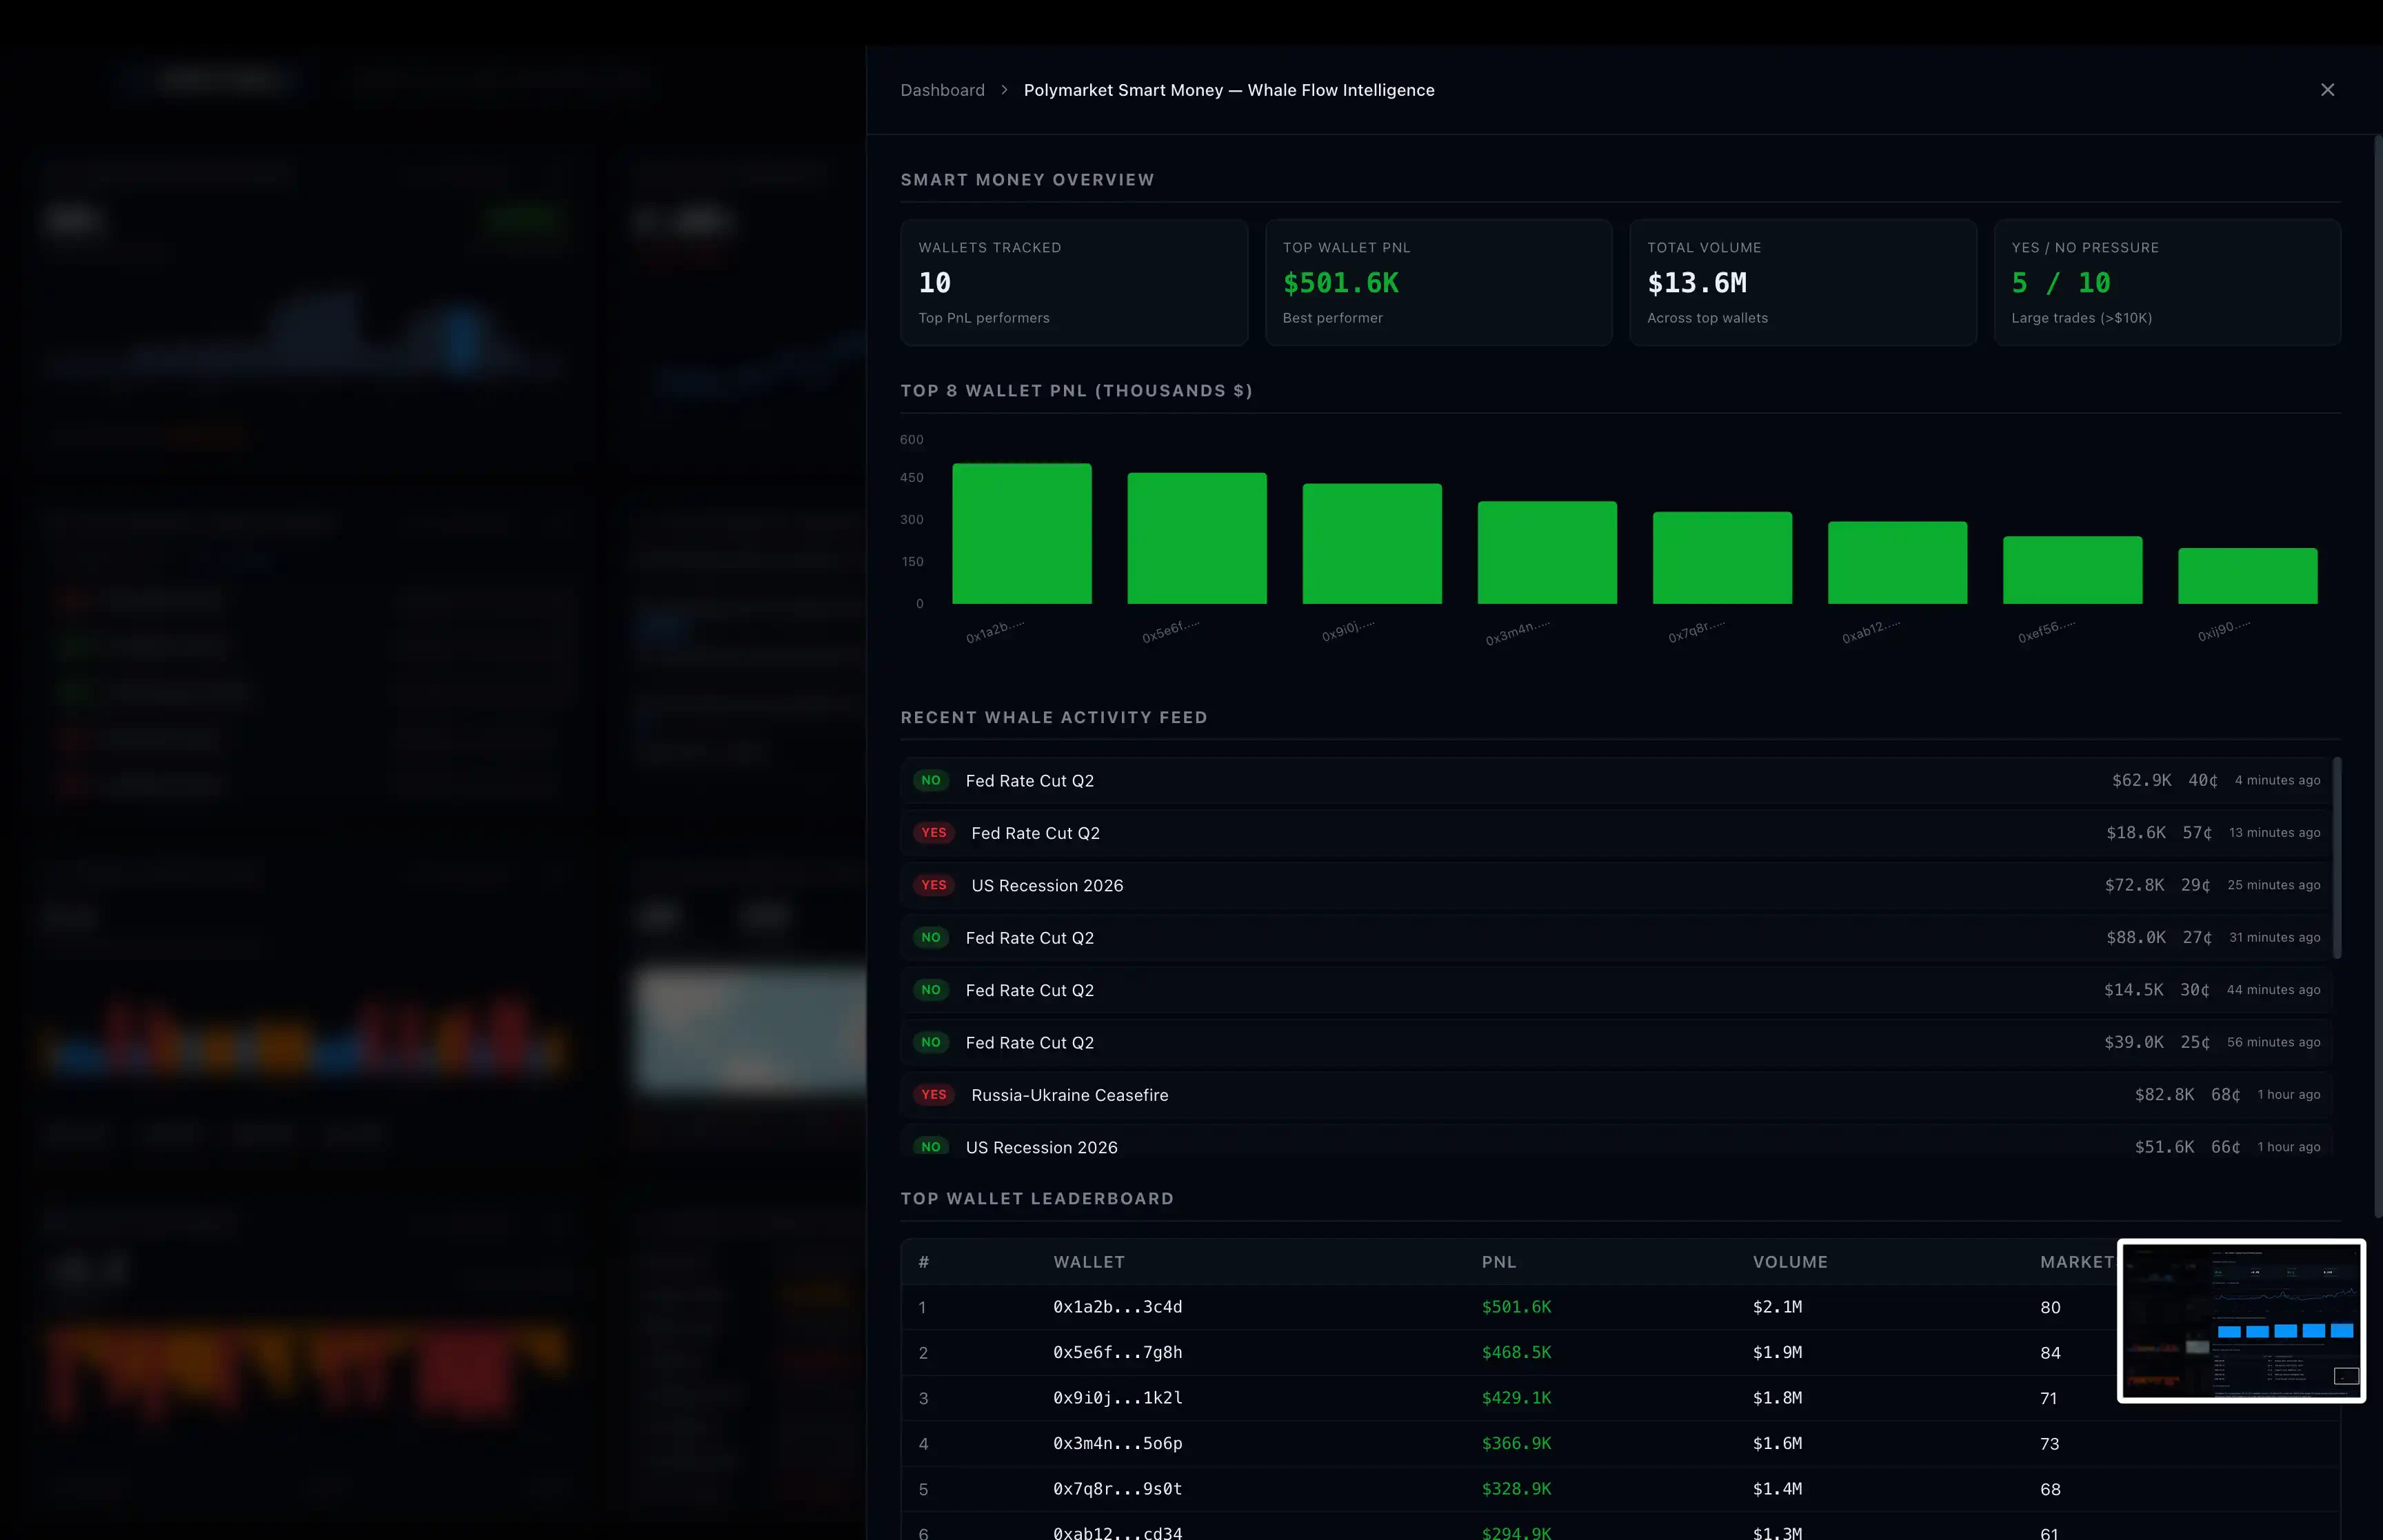Click the NO badge on the $62.9K trade
This screenshot has width=2383, height=1540.
point(930,780)
